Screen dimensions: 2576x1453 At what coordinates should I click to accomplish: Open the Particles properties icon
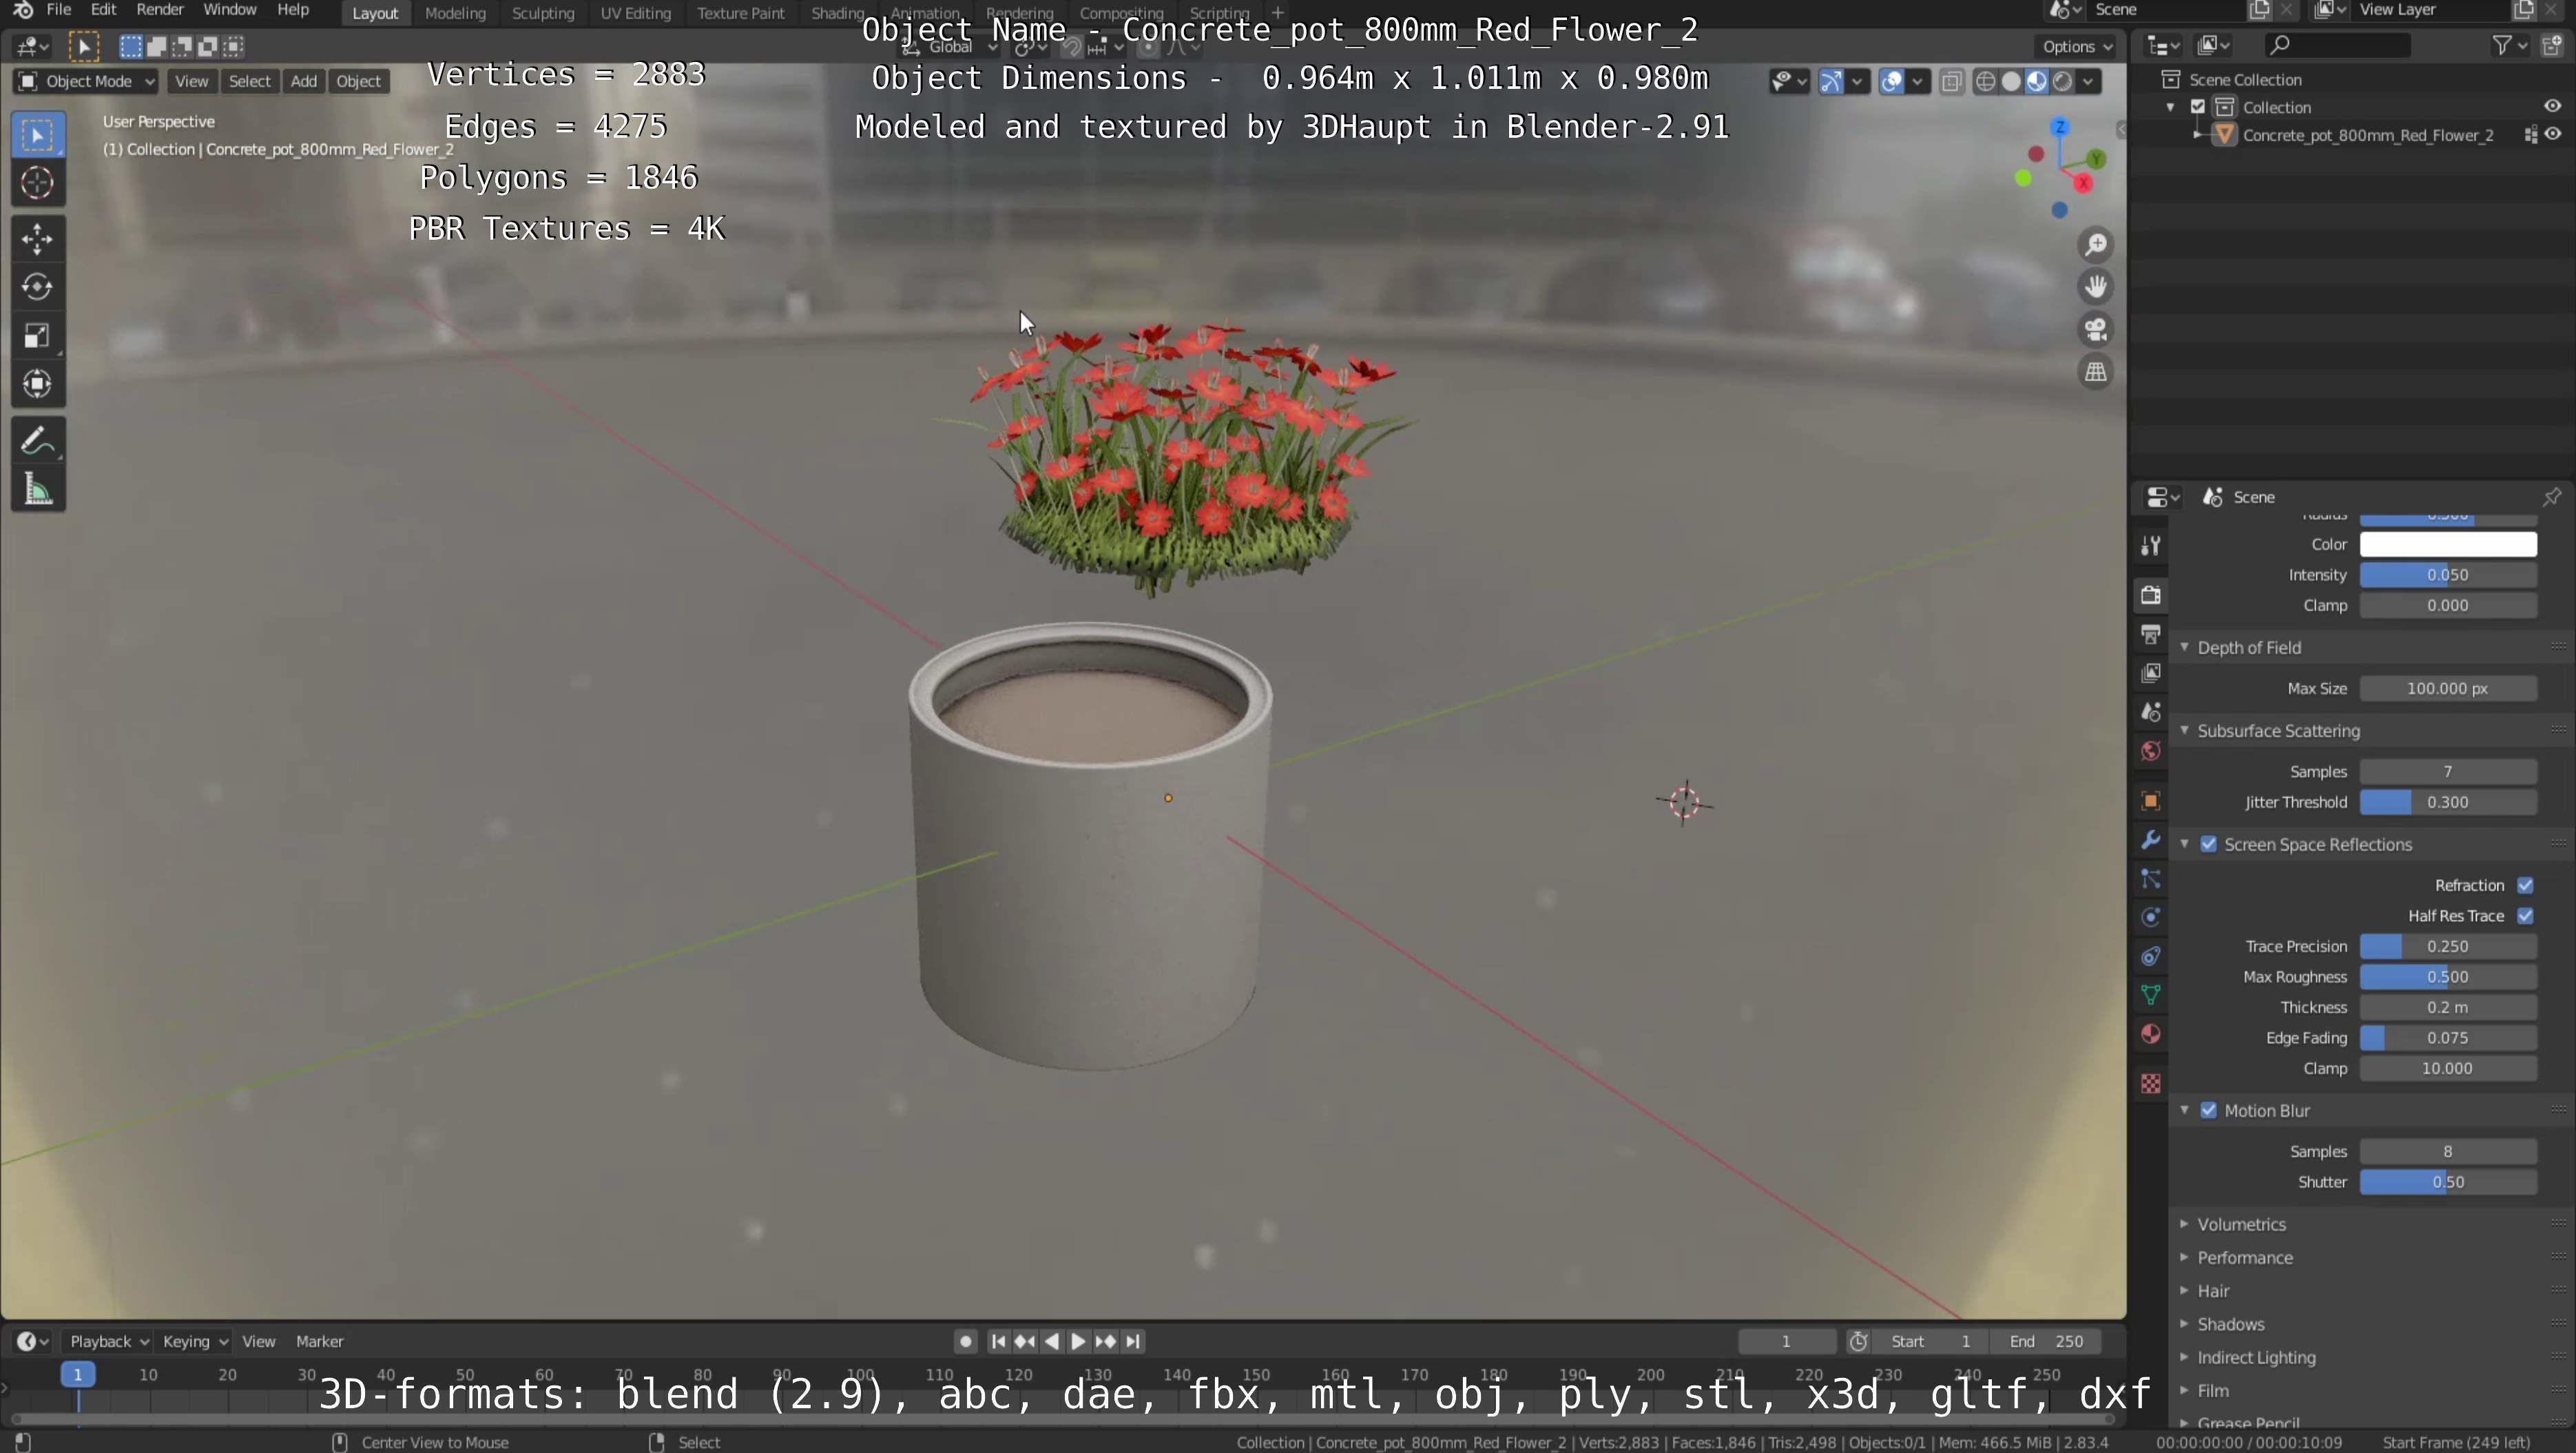tap(2150, 879)
